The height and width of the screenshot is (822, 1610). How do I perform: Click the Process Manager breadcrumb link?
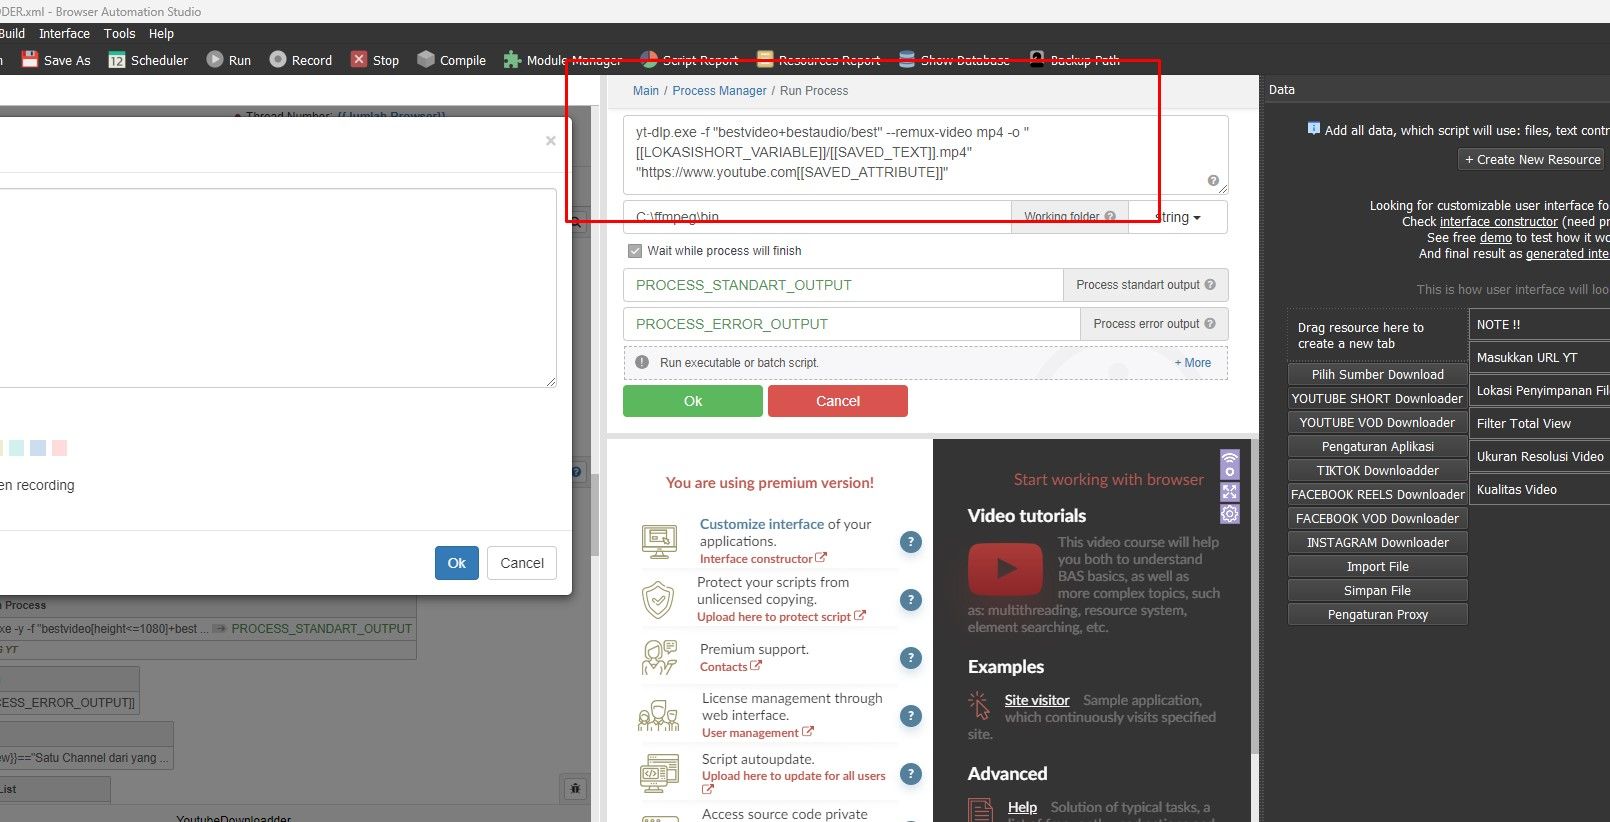[719, 91]
